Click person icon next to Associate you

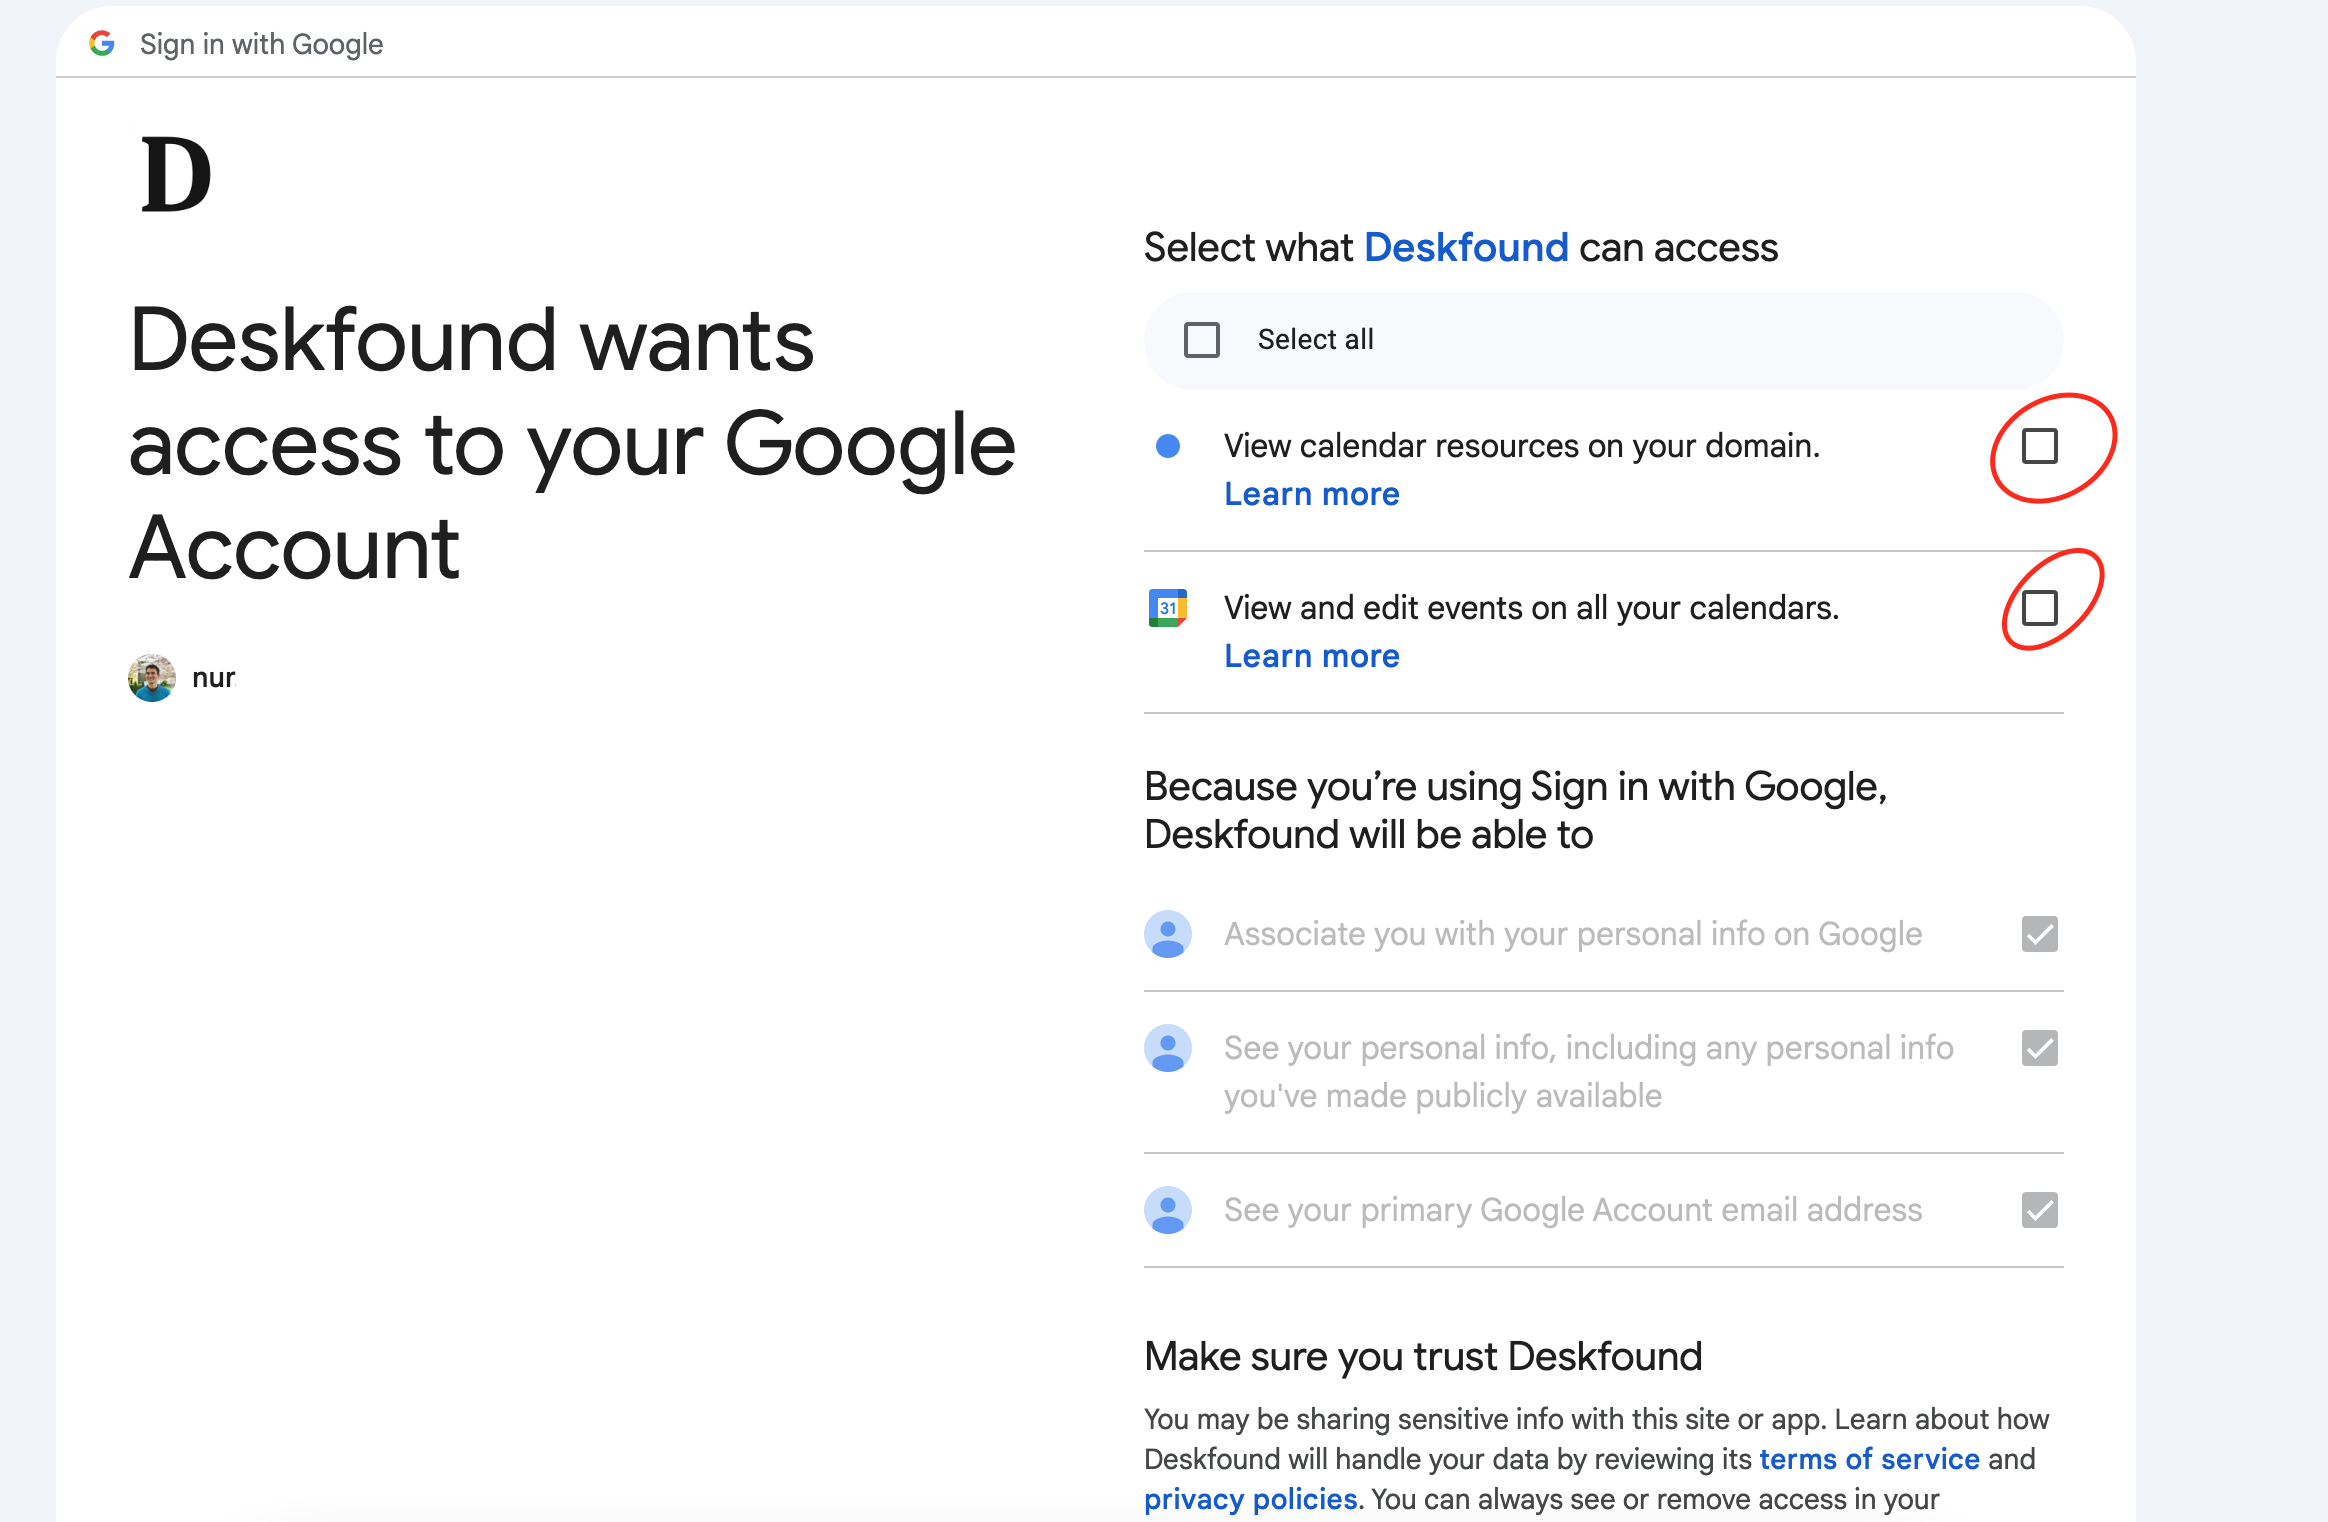[1167, 934]
